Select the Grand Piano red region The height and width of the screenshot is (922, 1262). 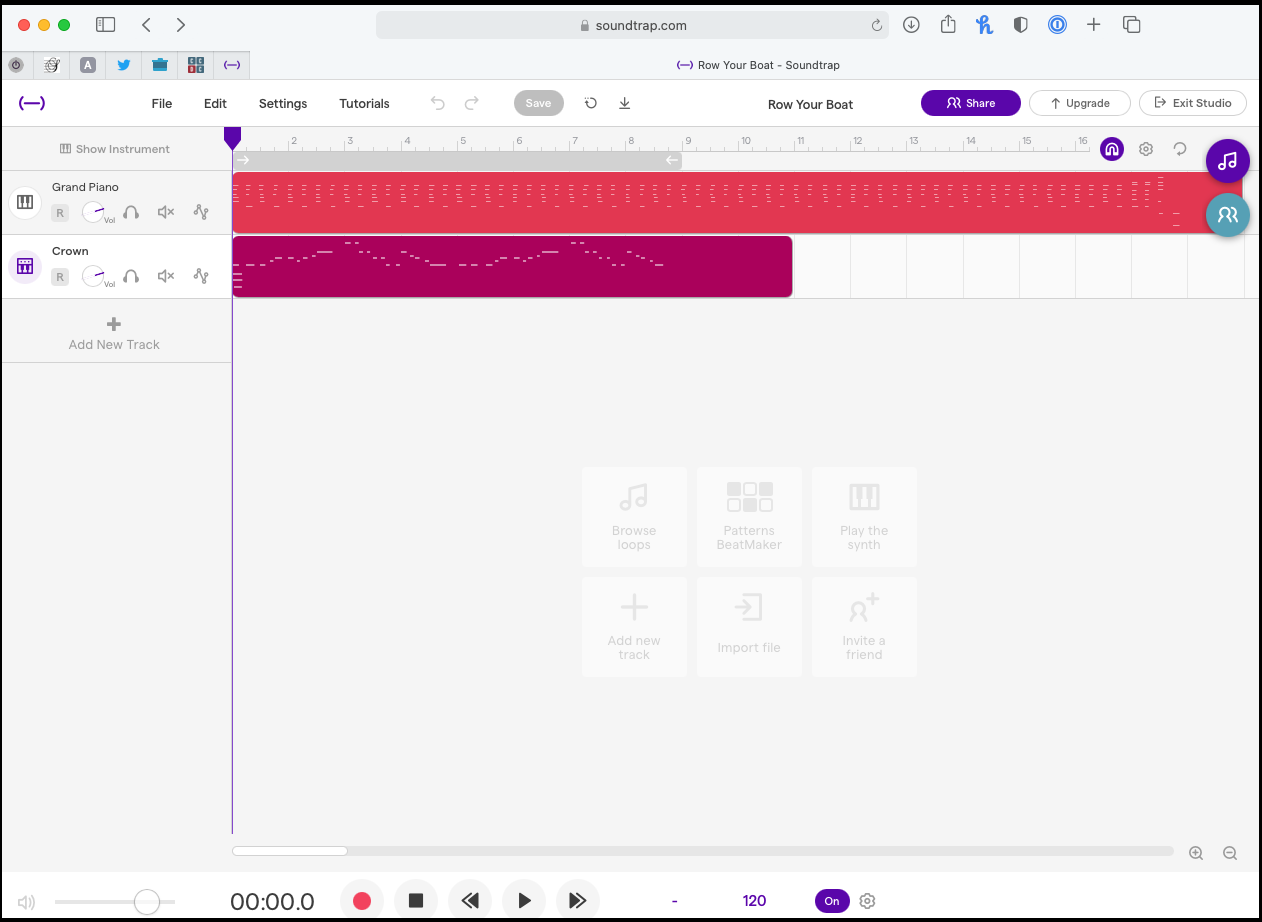coord(737,203)
